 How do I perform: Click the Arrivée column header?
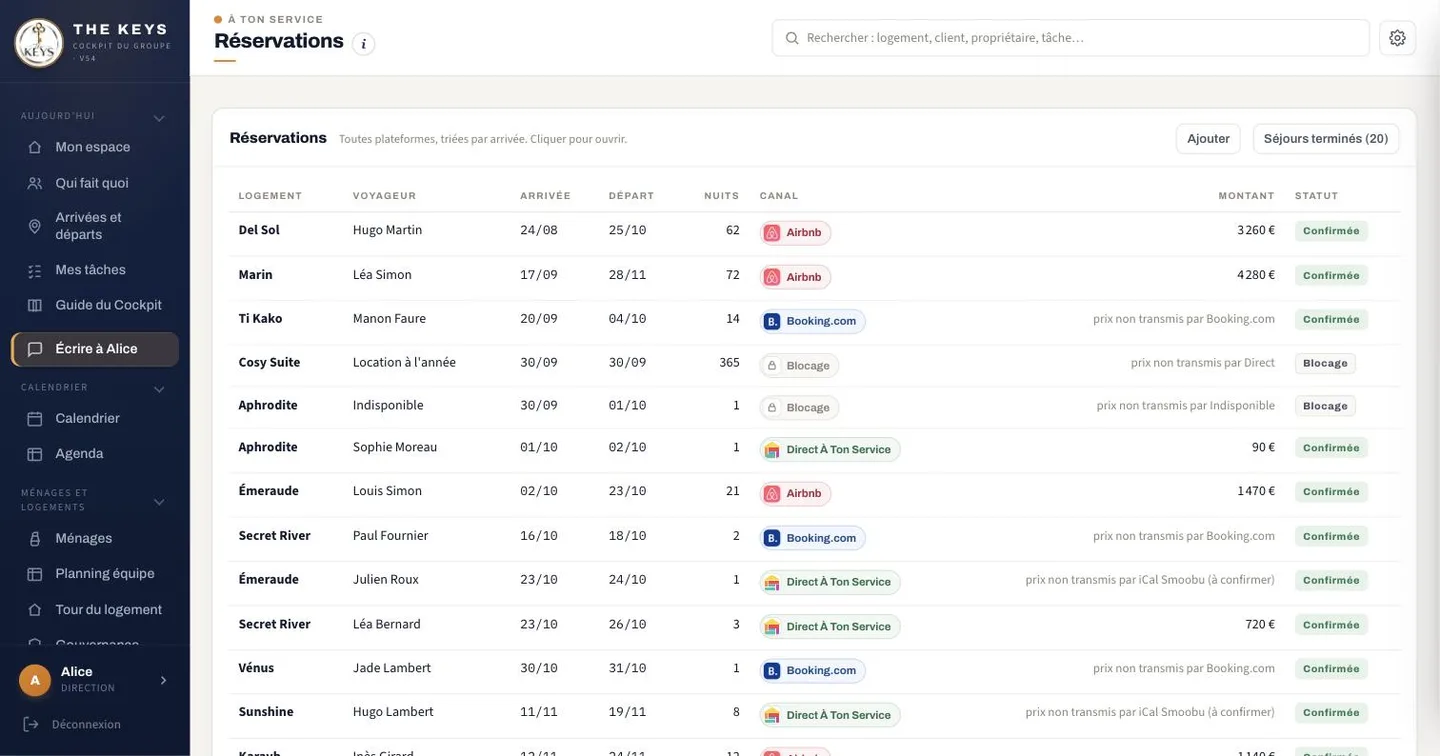(545, 196)
